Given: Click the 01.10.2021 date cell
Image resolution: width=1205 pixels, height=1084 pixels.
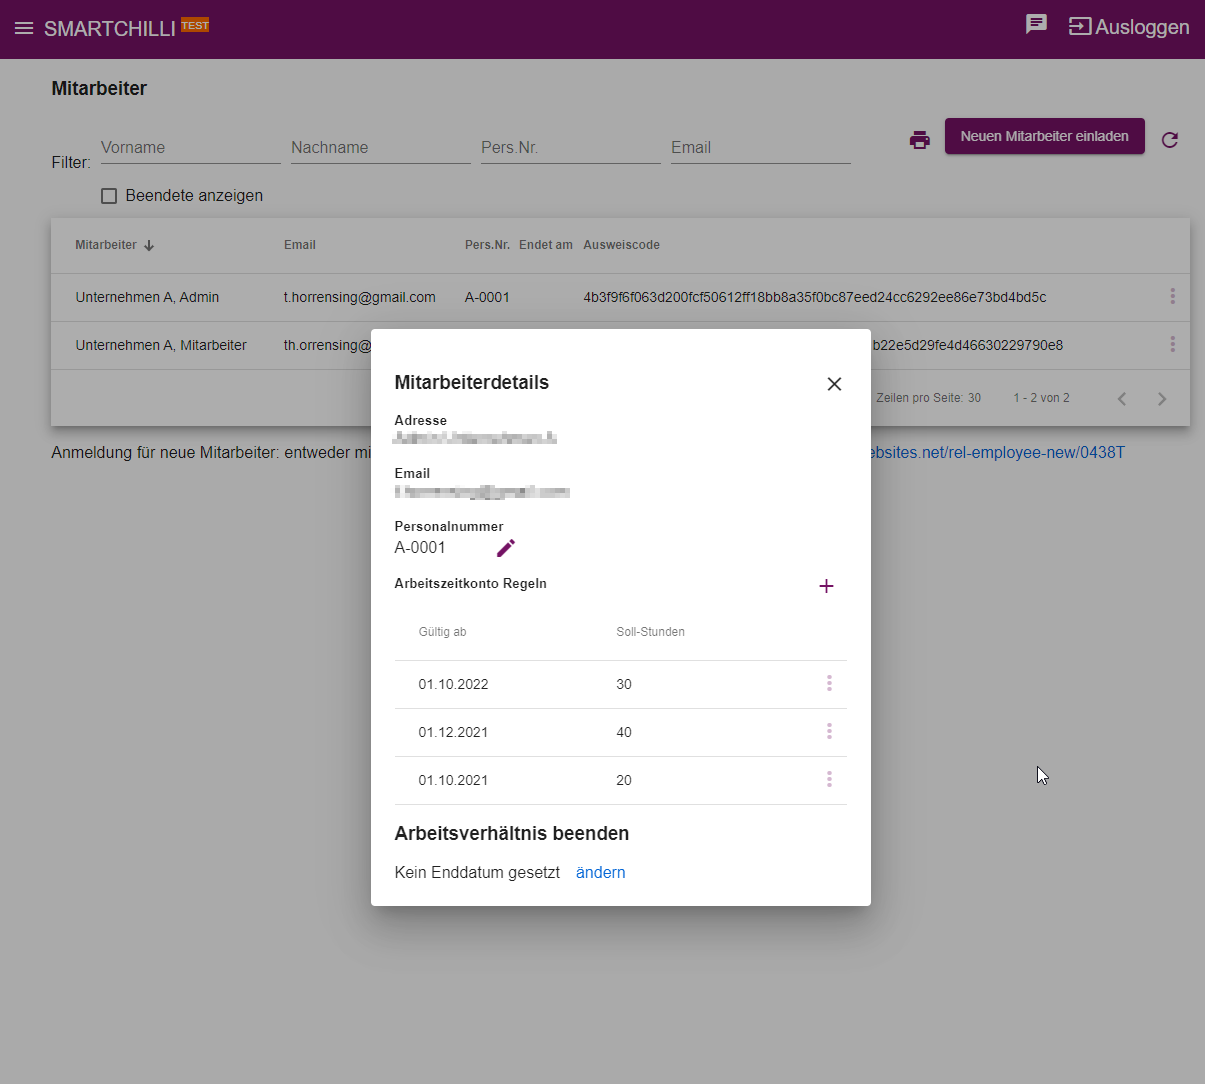Looking at the screenshot, I should [x=453, y=781].
